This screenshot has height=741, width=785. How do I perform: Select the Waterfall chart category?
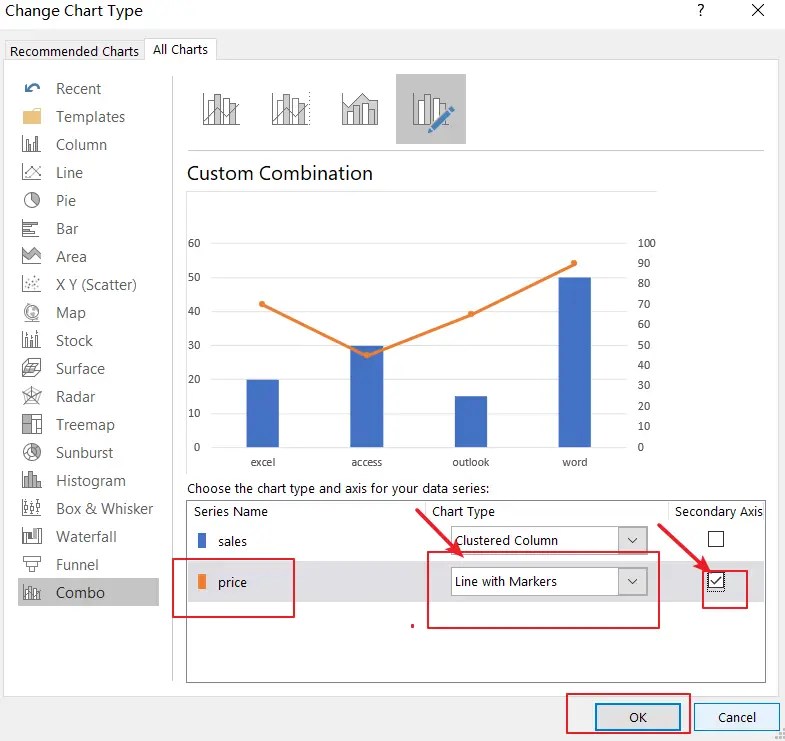coord(86,537)
